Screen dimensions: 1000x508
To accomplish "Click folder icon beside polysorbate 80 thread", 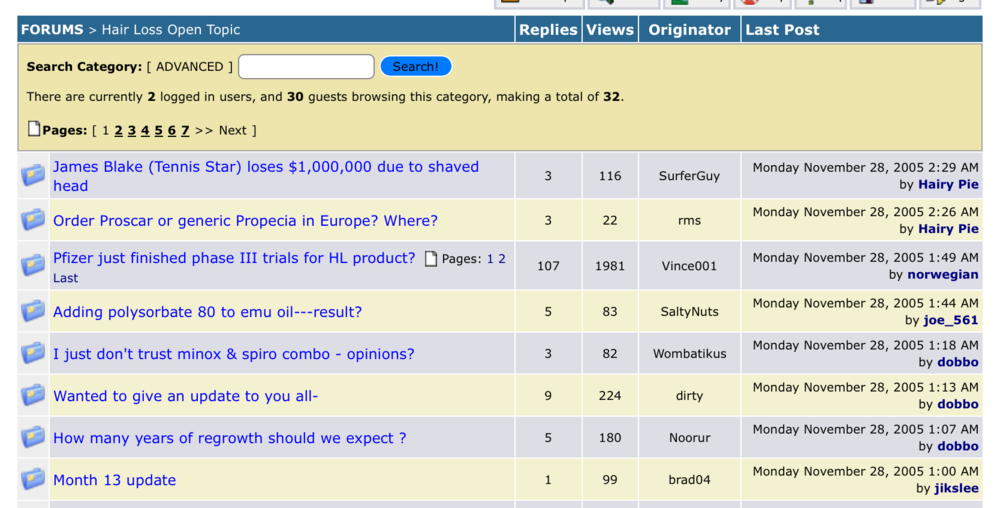I will point(33,312).
